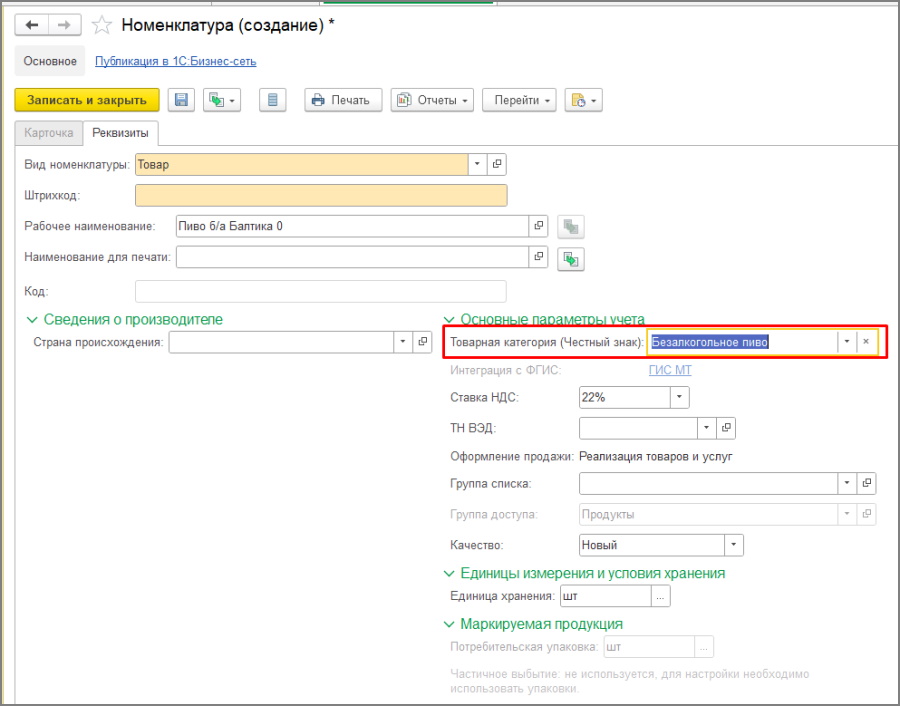The height and width of the screenshot is (706, 900).
Task: Go forward with the right arrow button
Action: click(64, 25)
